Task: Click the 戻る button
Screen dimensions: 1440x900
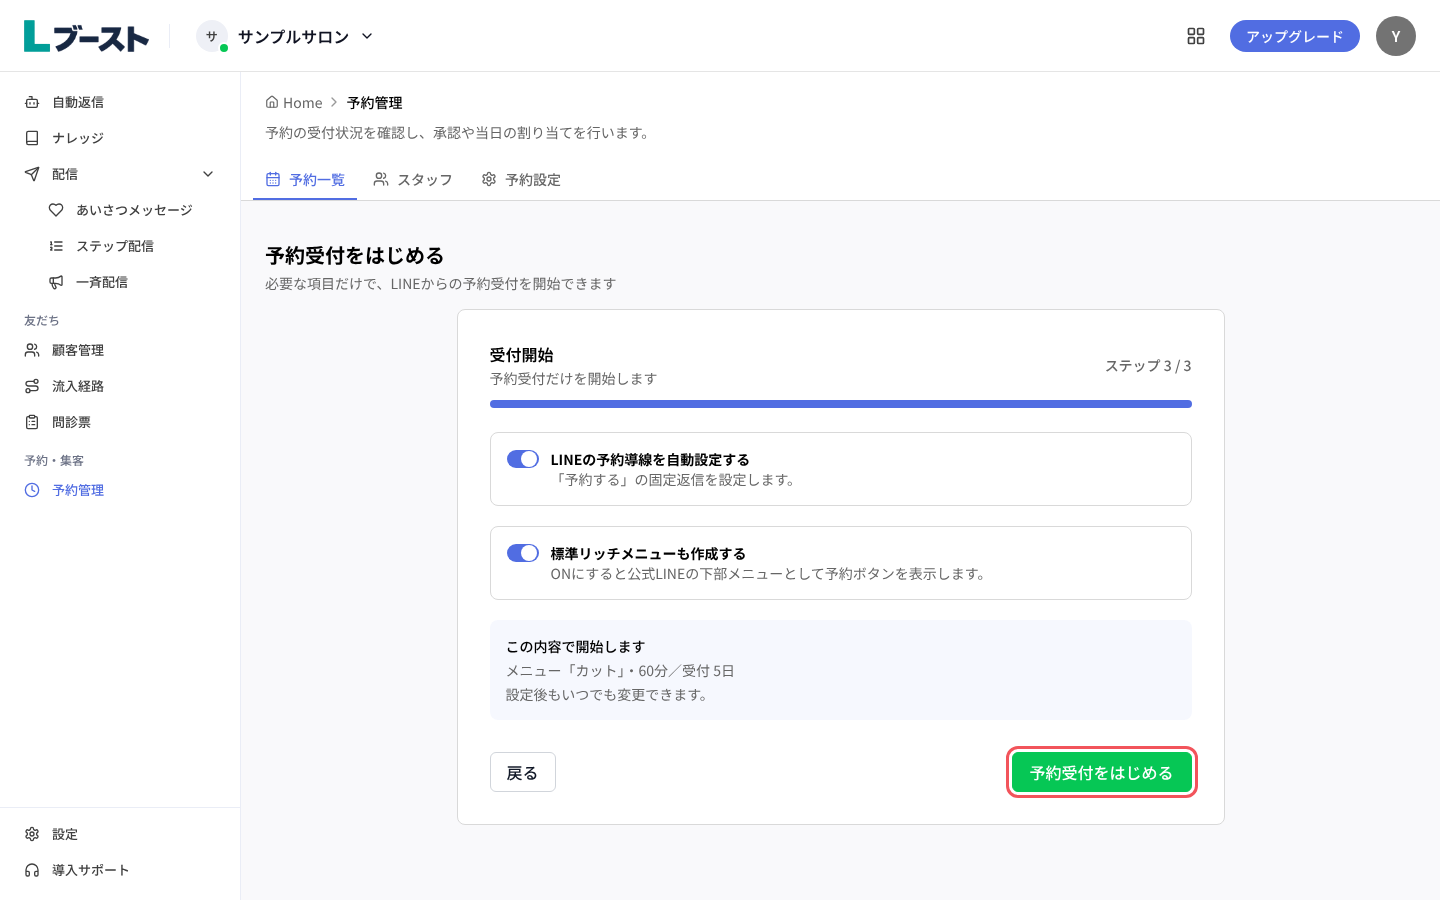Action: [523, 772]
